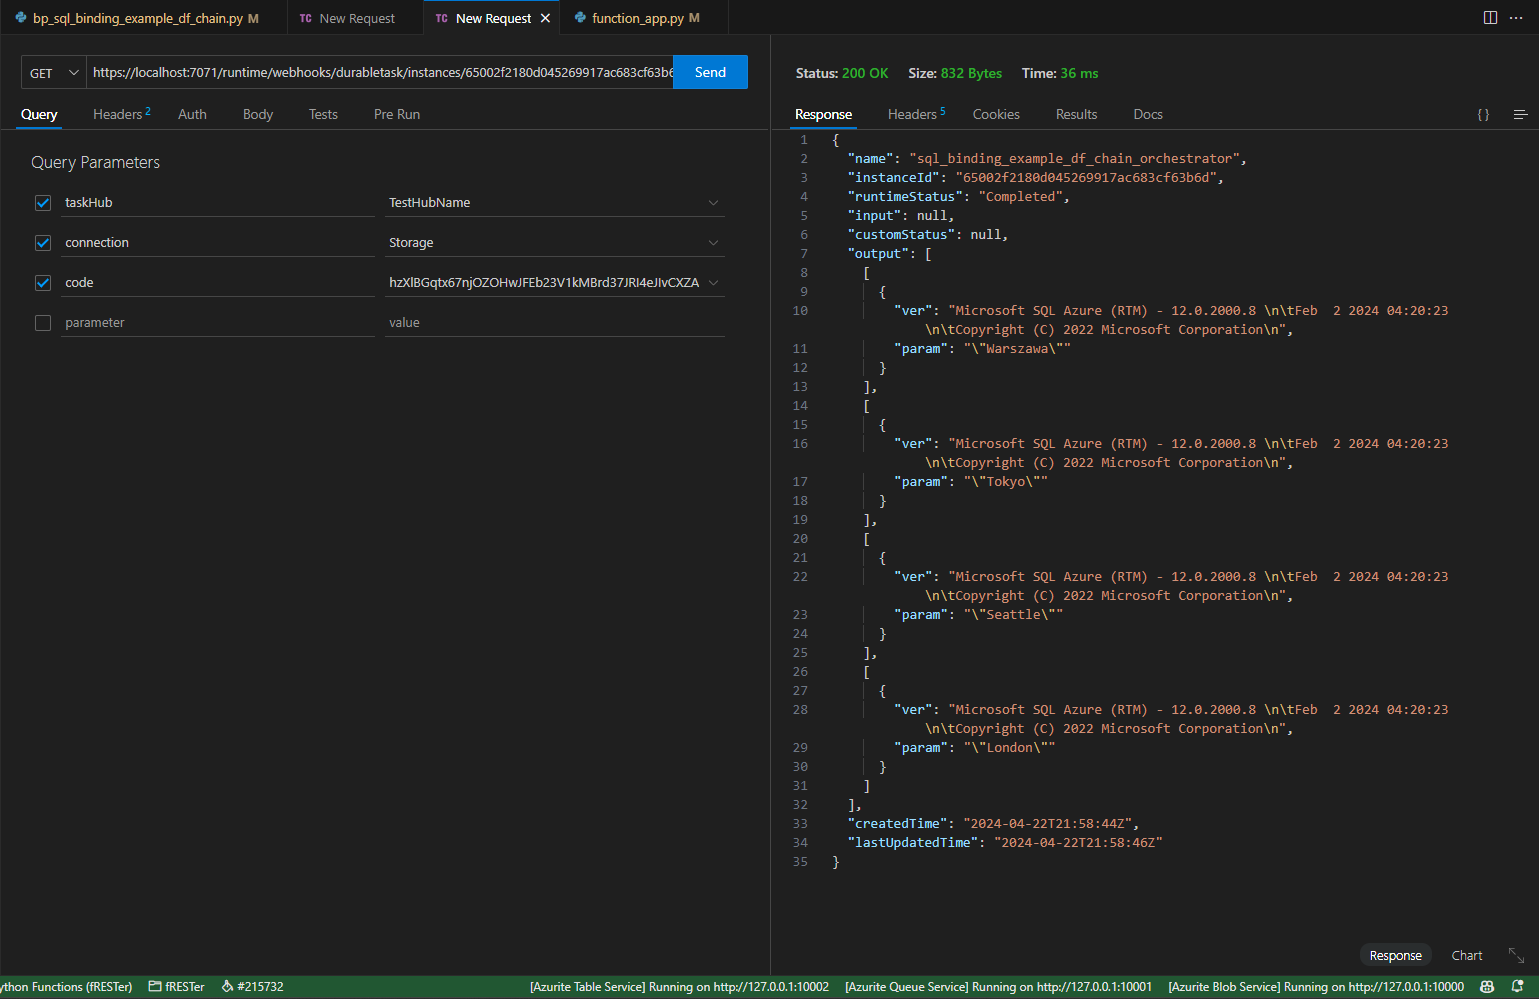The height and width of the screenshot is (999, 1539).
Task: Click the Copilot icon in status bar
Action: 1487,986
